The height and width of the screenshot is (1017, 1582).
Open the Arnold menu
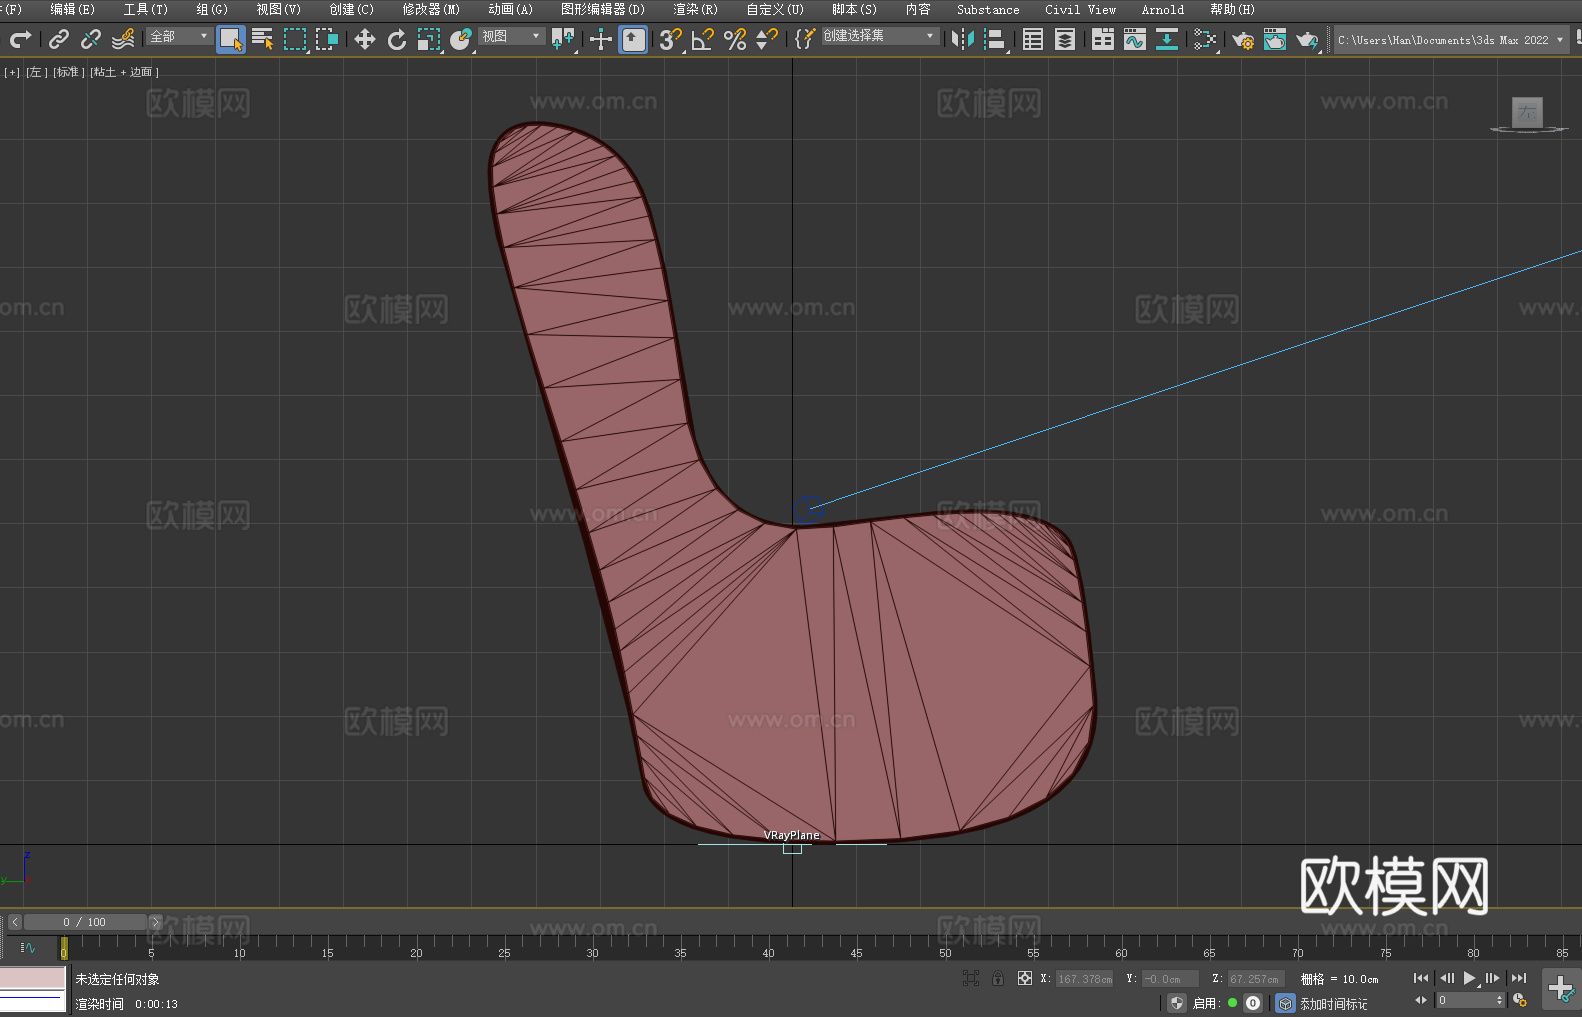pyautogui.click(x=1162, y=9)
